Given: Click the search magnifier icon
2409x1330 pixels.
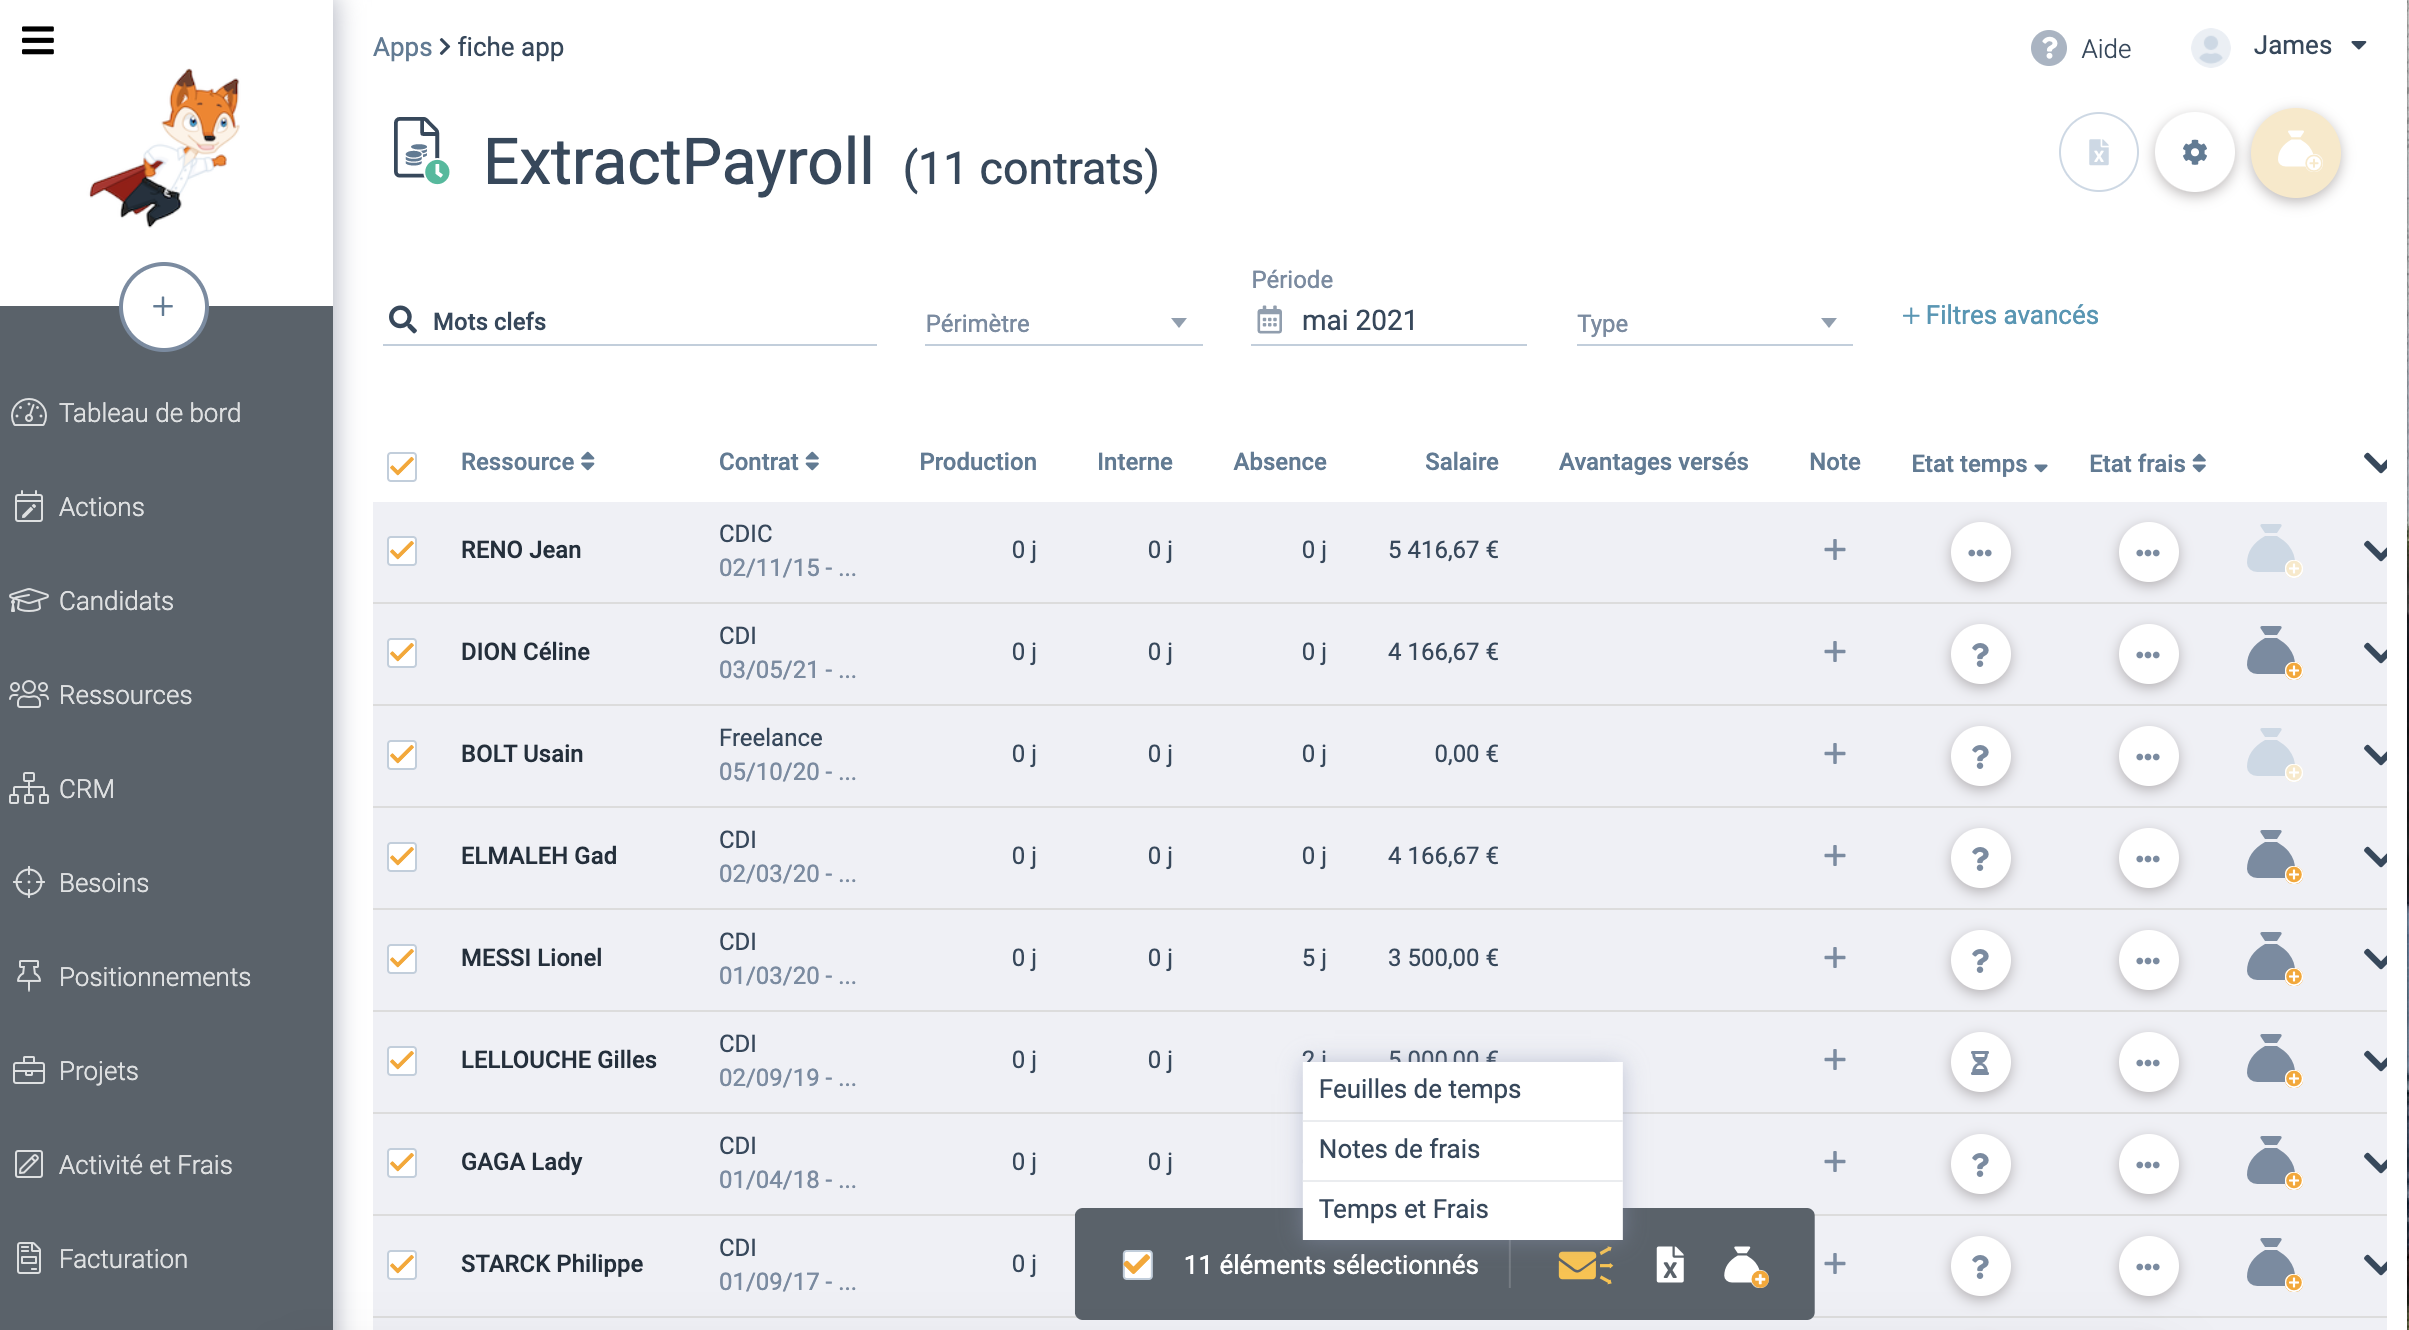Looking at the screenshot, I should (402, 320).
